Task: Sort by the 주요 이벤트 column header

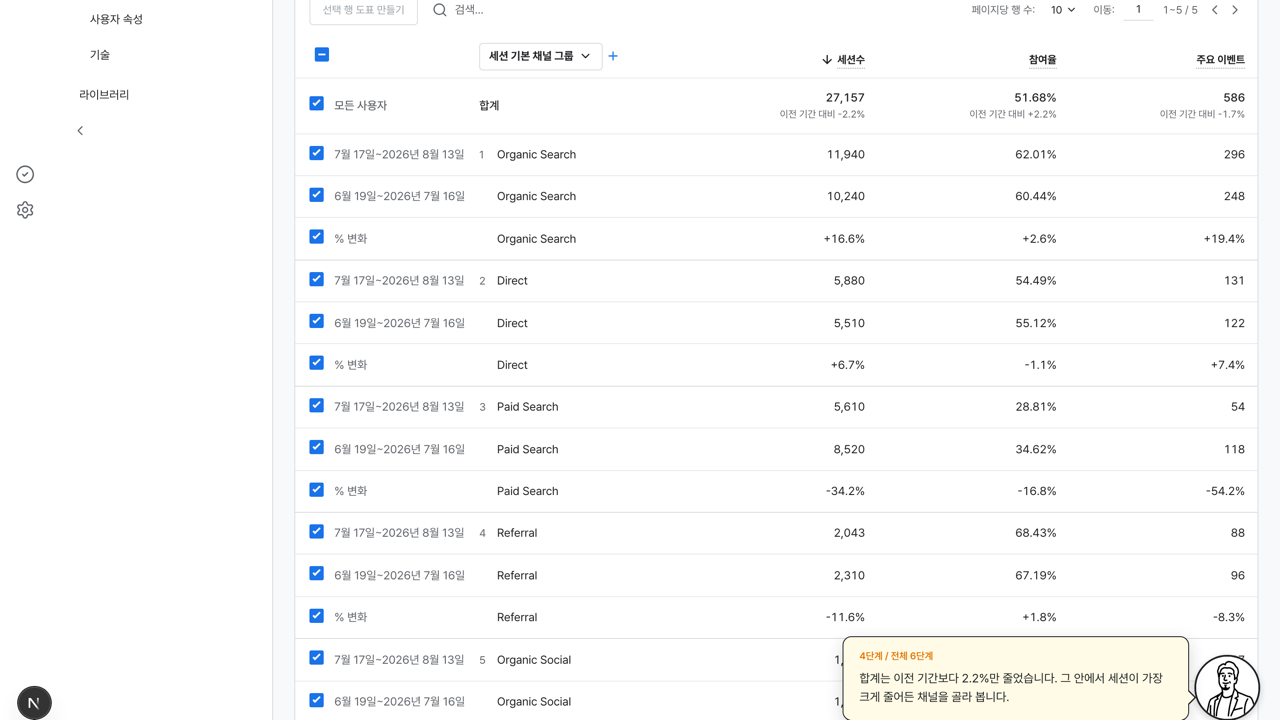Action: (1220, 60)
